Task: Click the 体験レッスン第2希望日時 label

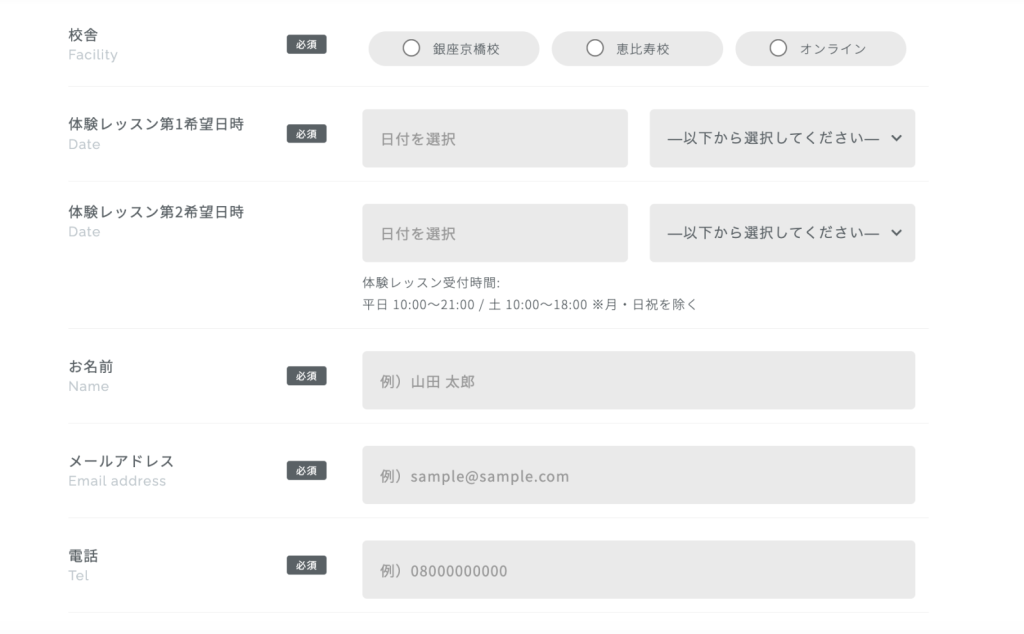Action: click(156, 212)
